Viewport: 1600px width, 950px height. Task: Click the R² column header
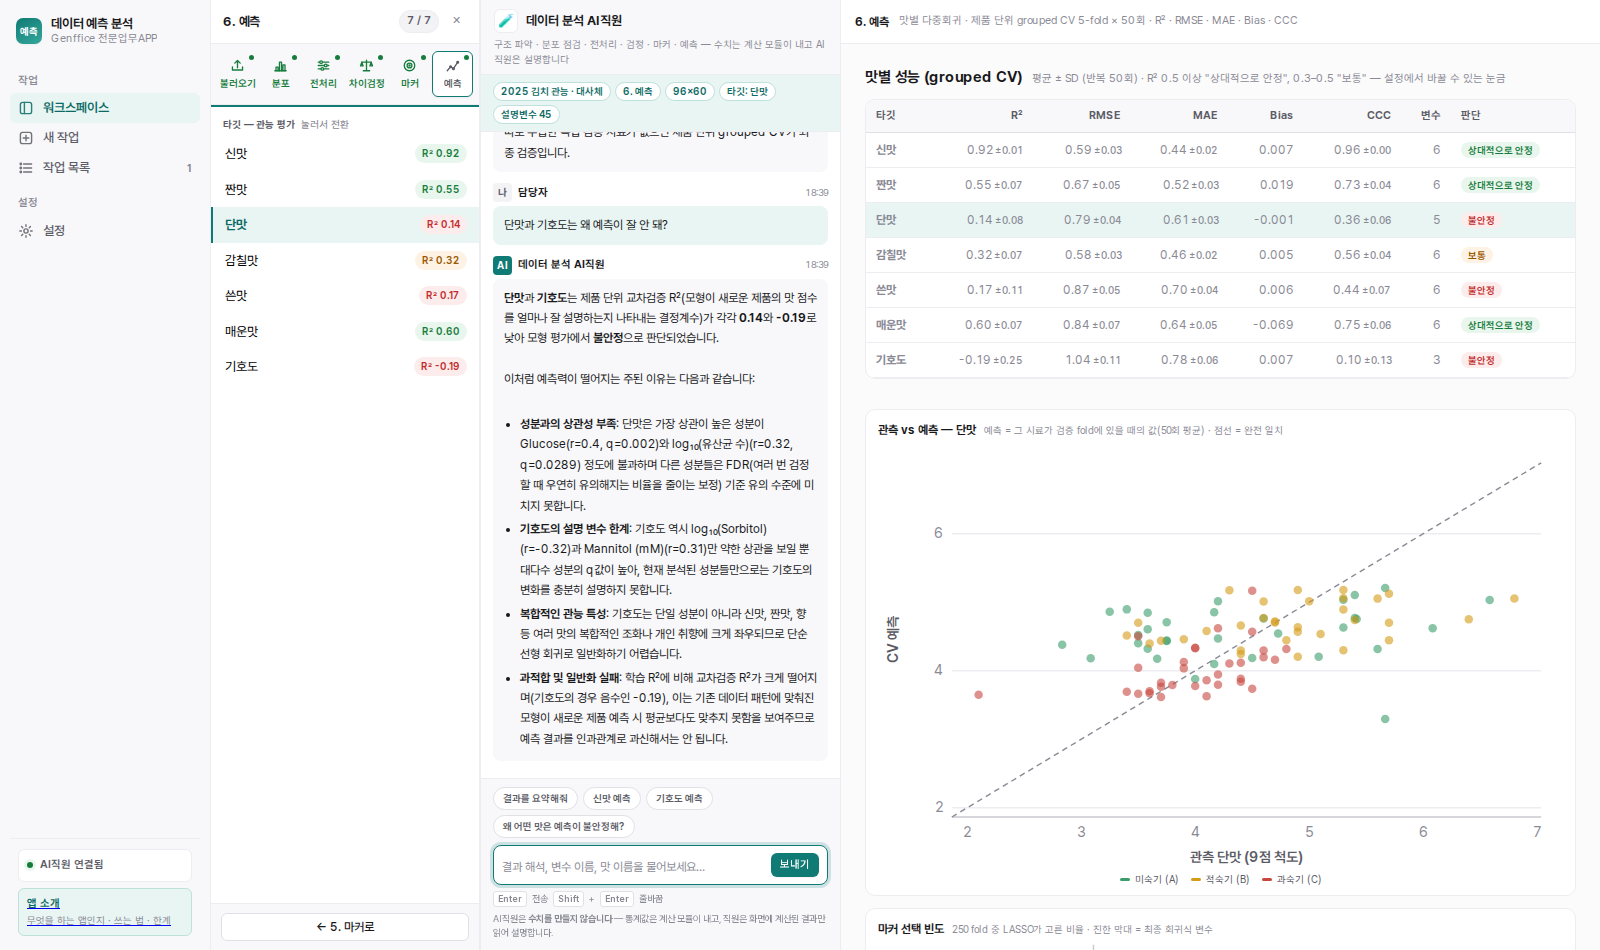[x=1016, y=115]
